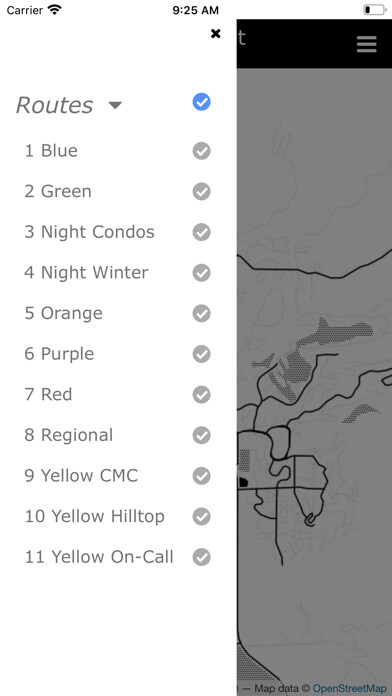Close the routes side panel

click(x=215, y=34)
